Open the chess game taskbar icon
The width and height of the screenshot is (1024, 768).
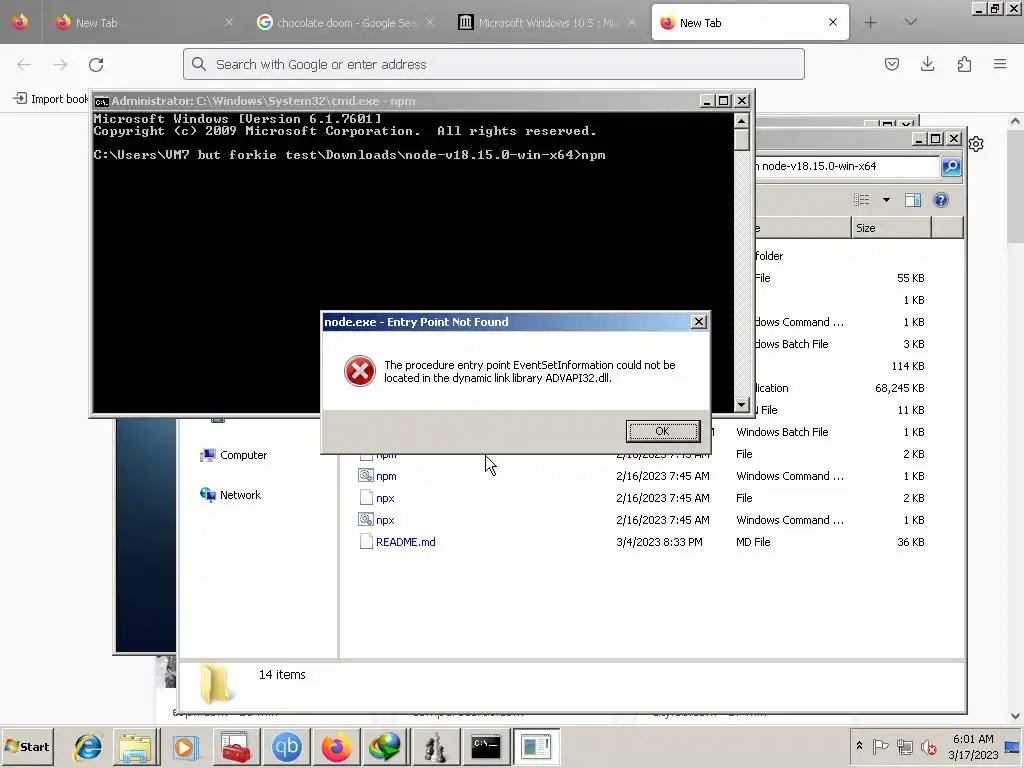click(436, 747)
